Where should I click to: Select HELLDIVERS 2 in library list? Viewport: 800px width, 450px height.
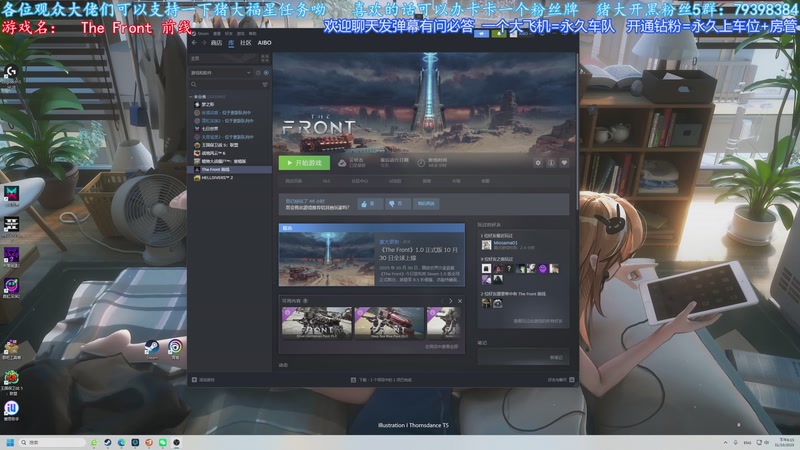pos(217,178)
